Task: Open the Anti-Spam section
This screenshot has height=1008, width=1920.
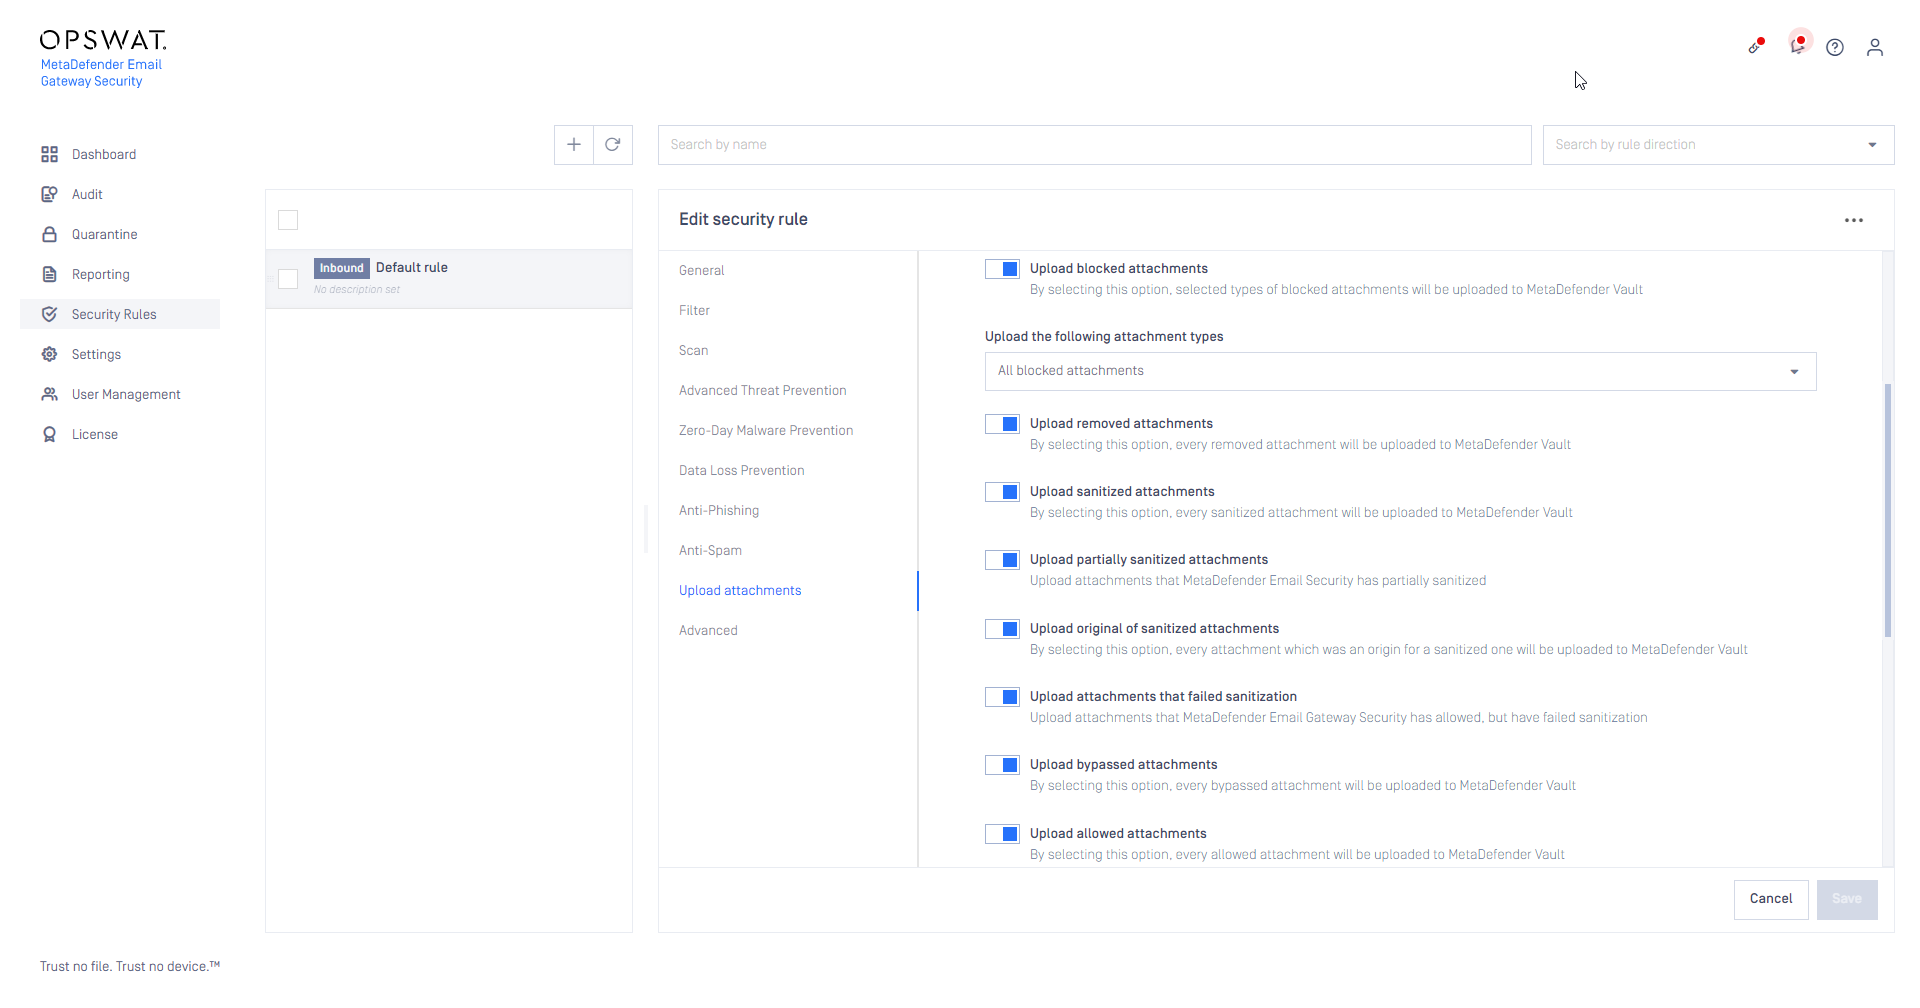Action: (x=710, y=551)
